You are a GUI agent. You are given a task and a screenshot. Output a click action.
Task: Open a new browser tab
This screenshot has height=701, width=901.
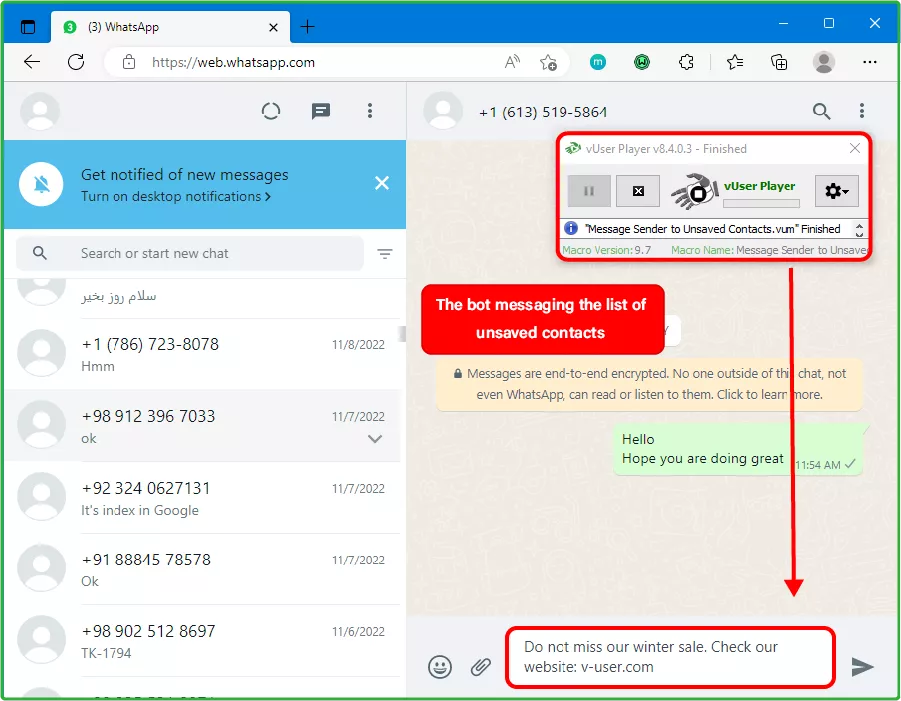point(307,26)
